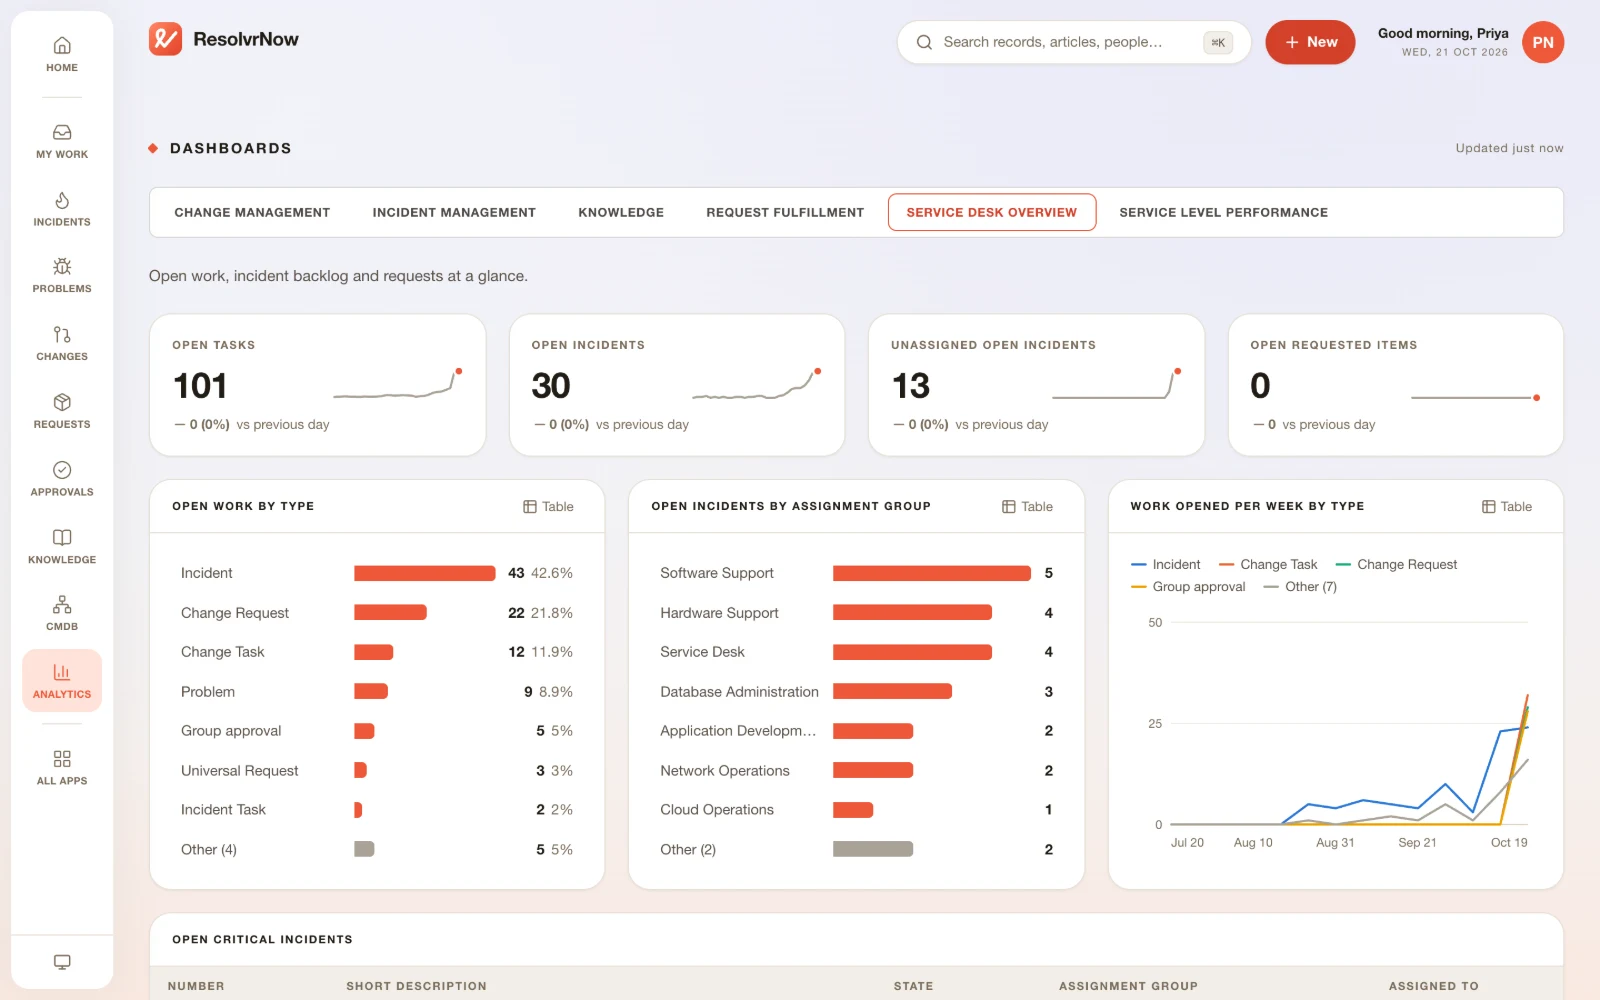This screenshot has width=1600, height=1000.
Task: Open Incidents flame icon in sidebar
Action: click(62, 201)
